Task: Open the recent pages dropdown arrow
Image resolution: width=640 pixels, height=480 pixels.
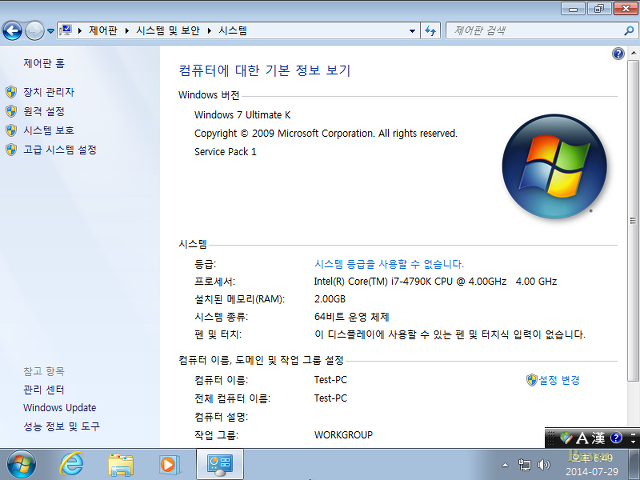Action: coord(51,31)
